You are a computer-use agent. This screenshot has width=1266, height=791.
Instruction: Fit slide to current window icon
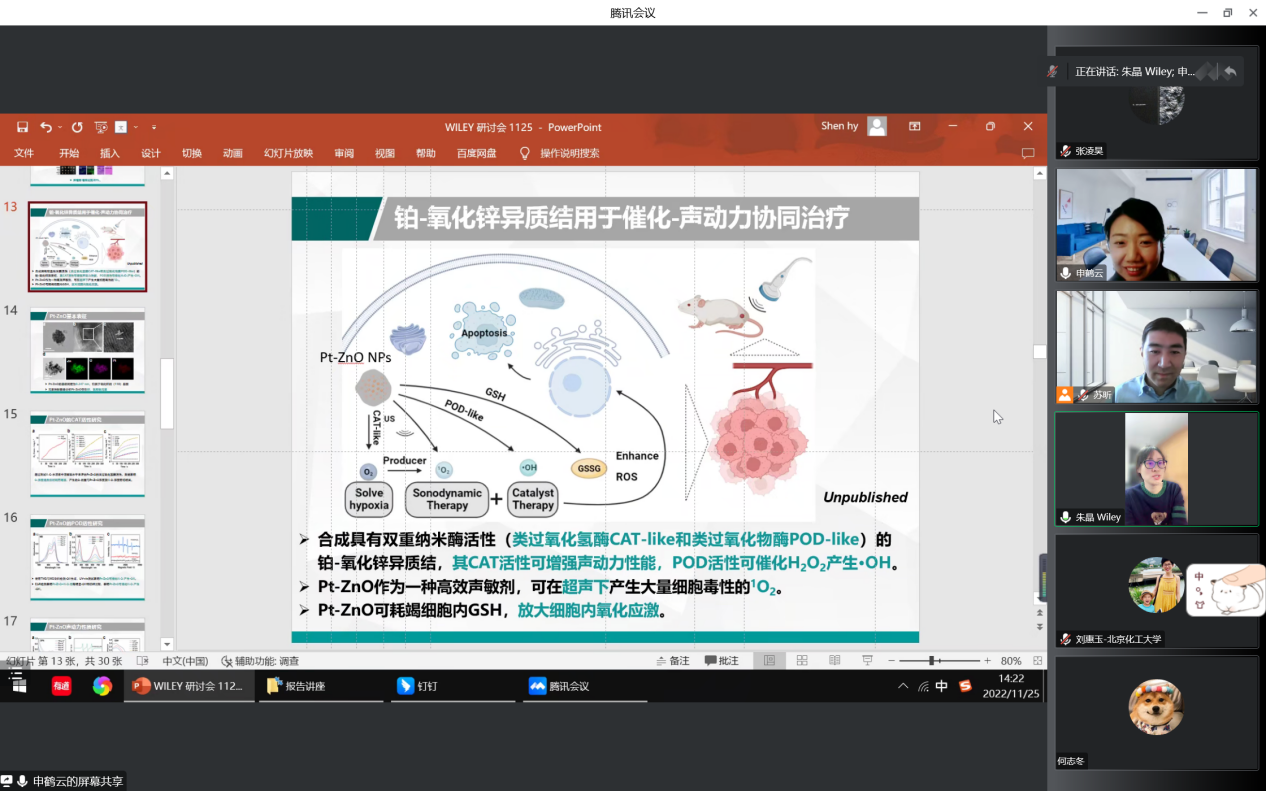(x=1037, y=661)
